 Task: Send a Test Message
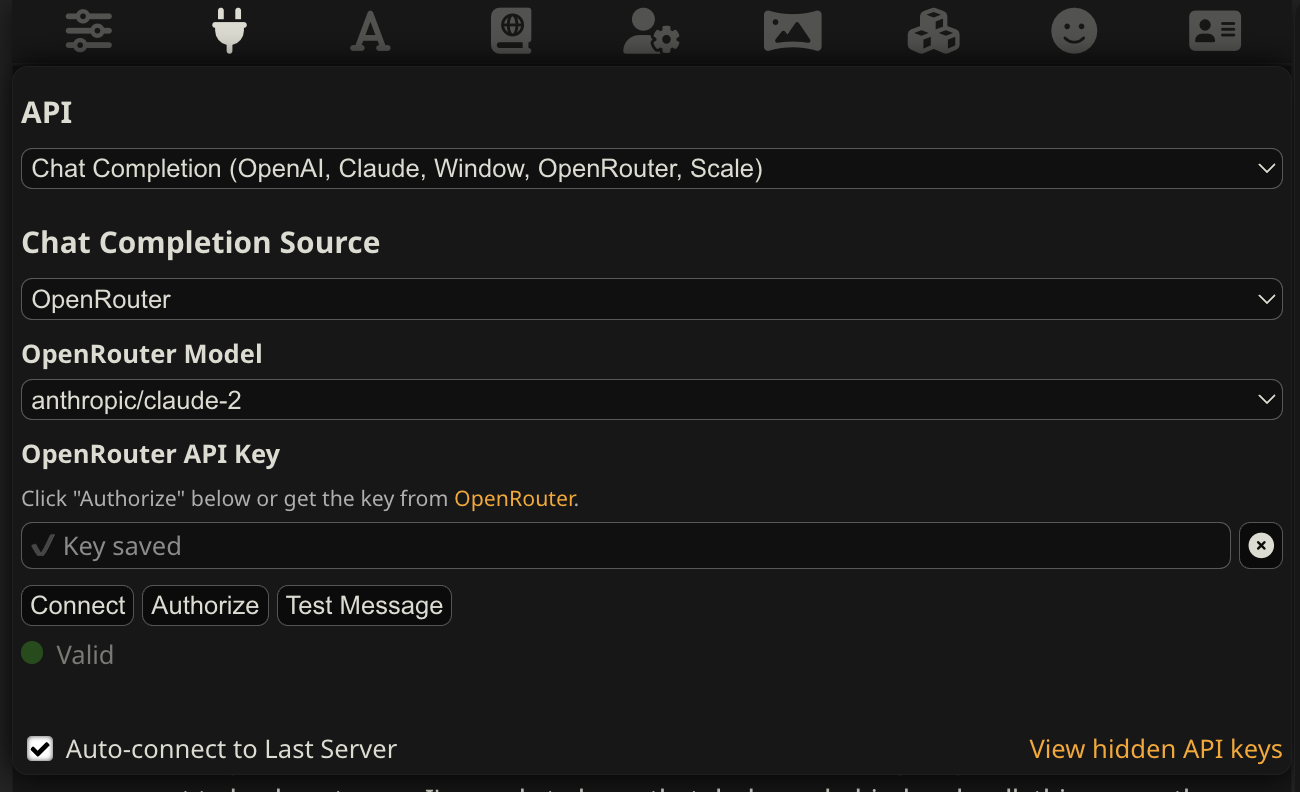(364, 605)
